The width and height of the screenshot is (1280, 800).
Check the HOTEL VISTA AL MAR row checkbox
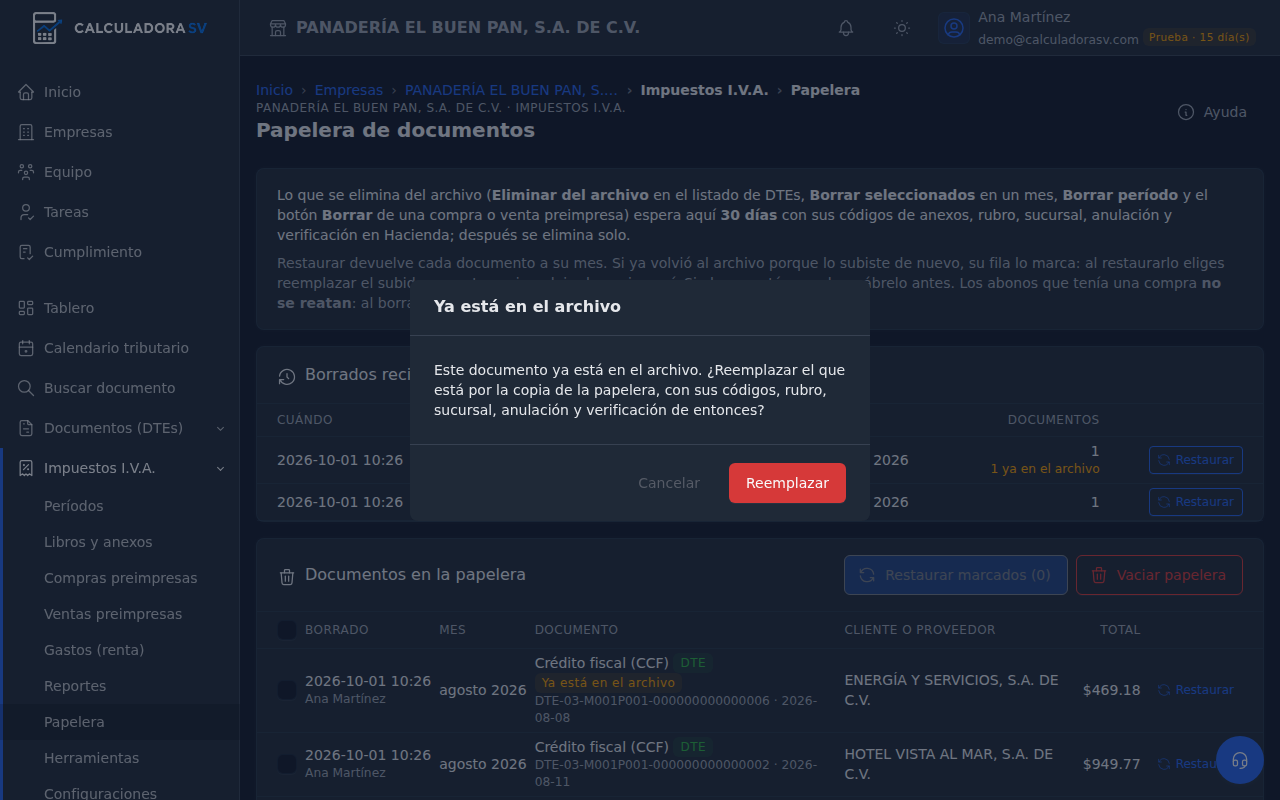286,764
